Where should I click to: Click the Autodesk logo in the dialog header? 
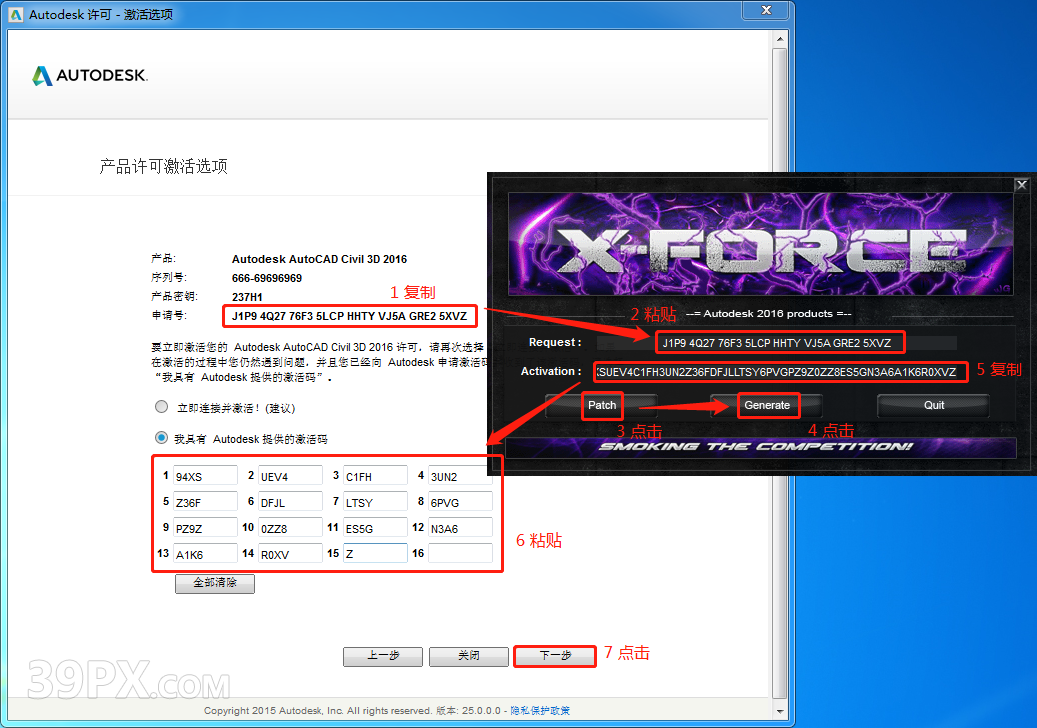[x=90, y=75]
